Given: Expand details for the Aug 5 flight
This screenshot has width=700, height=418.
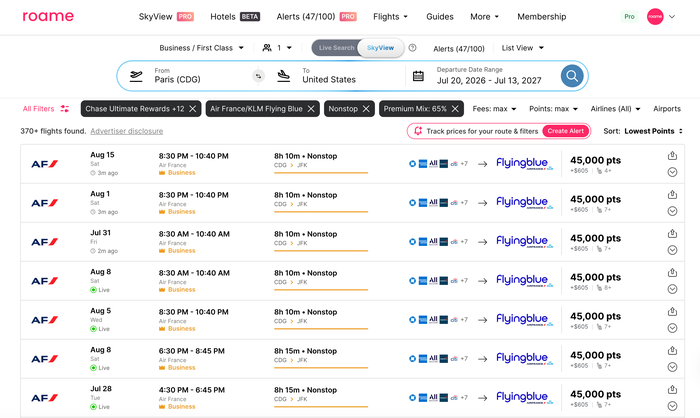Looking at the screenshot, I should [x=672, y=328].
